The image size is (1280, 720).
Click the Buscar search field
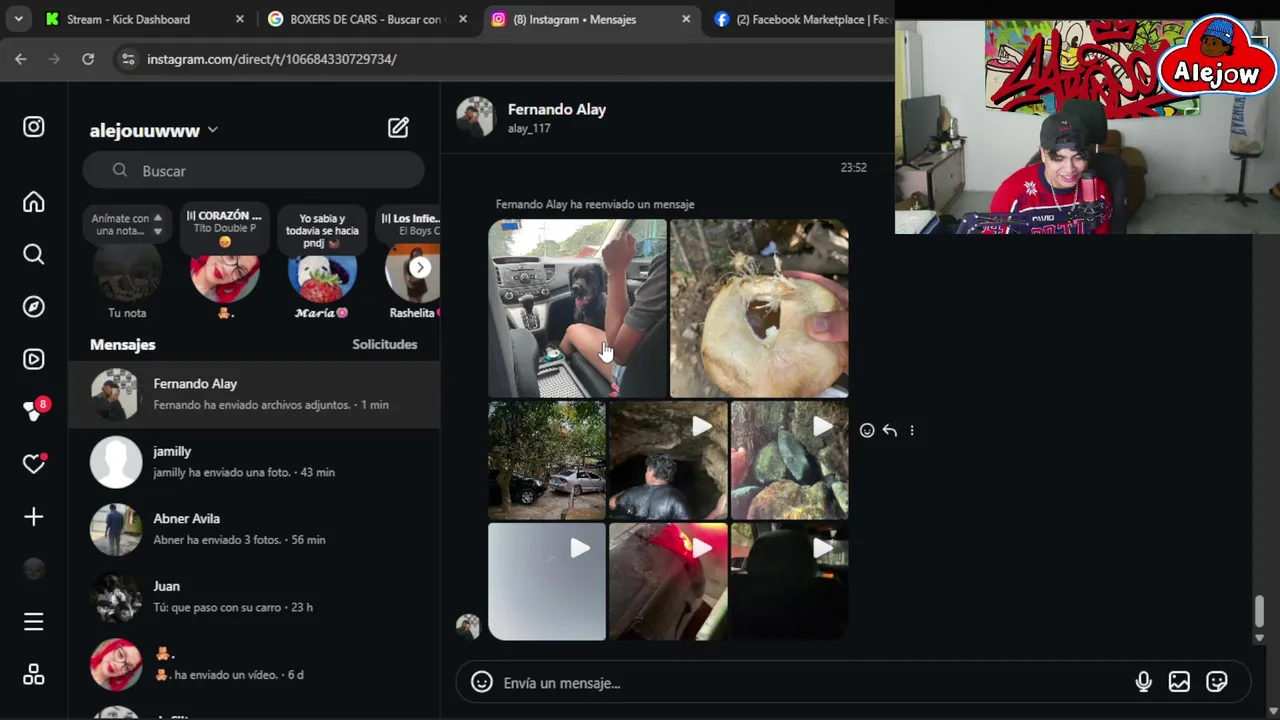(254, 171)
